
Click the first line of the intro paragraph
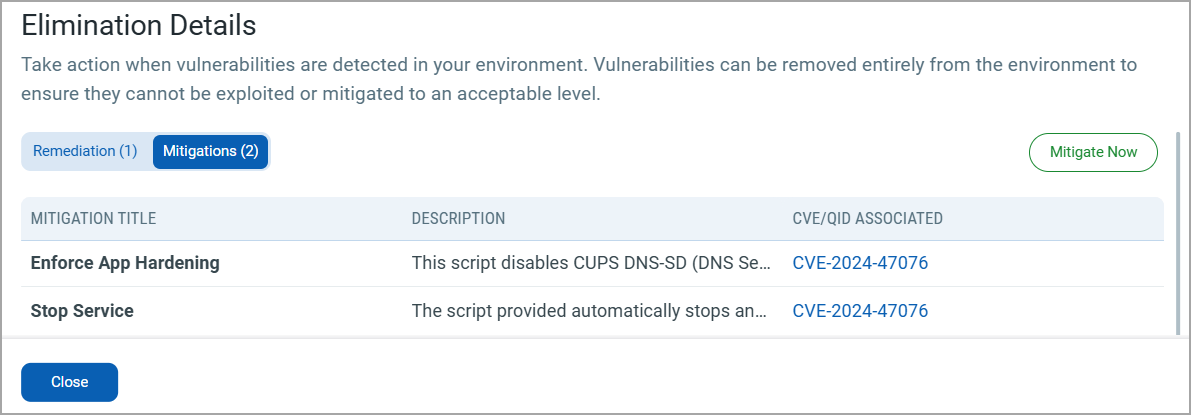[x=579, y=66]
